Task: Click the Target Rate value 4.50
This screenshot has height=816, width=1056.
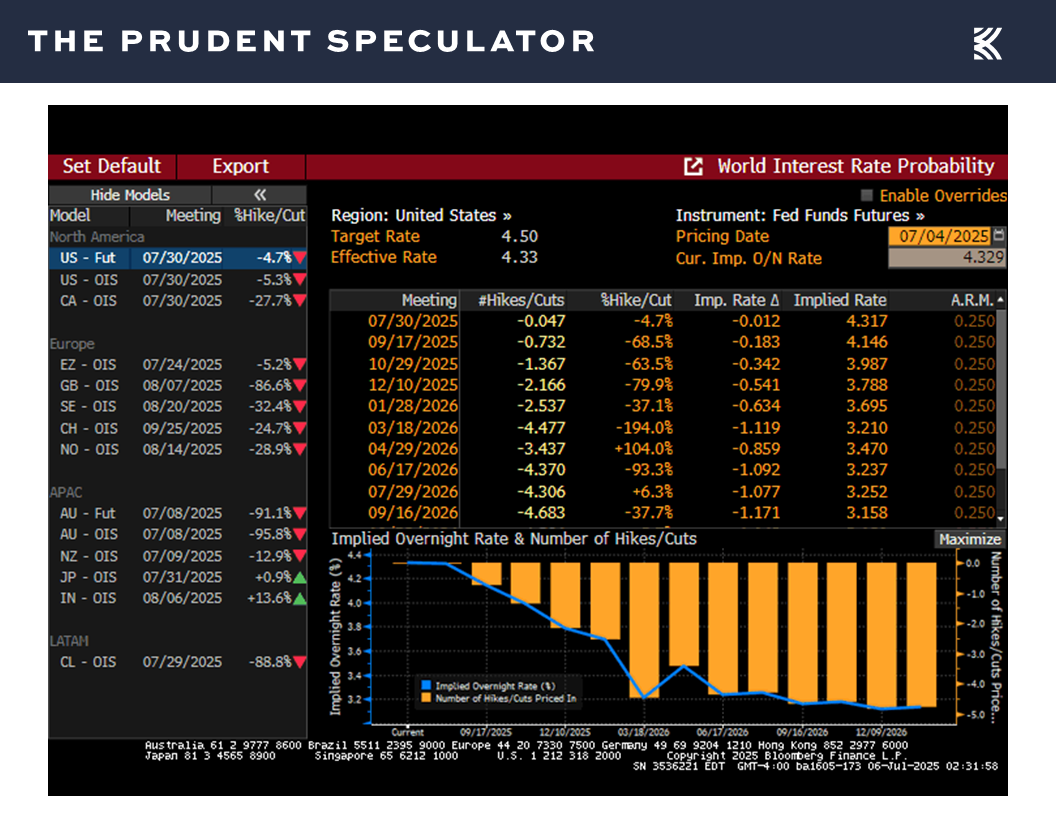Action: 519,236
